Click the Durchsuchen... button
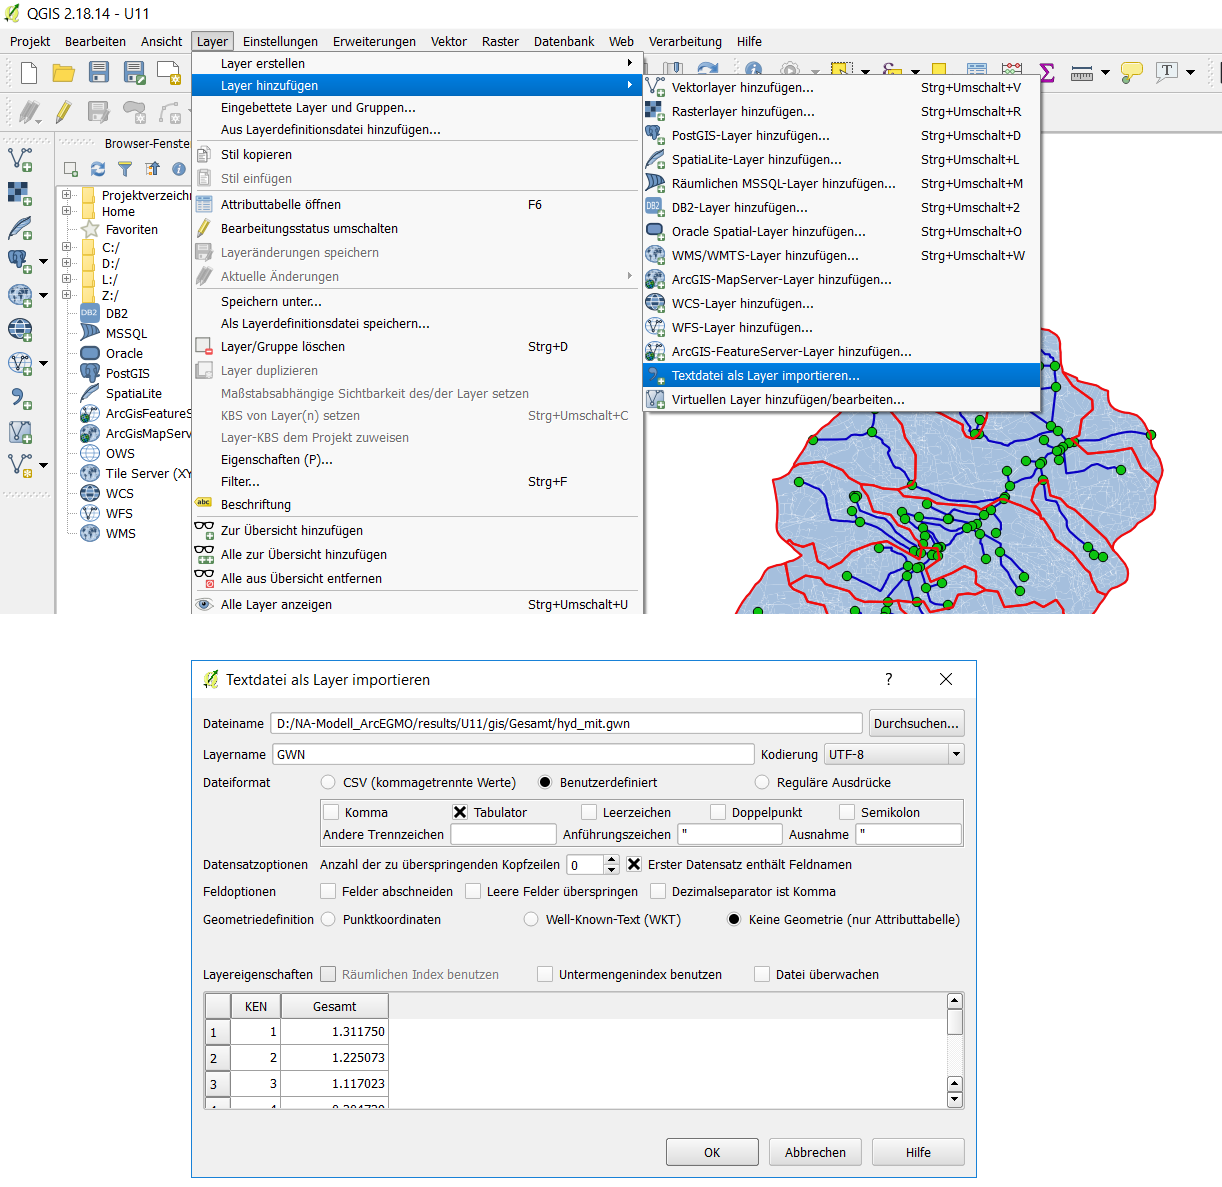Image resolution: width=1222 pixels, height=1187 pixels. (x=916, y=723)
